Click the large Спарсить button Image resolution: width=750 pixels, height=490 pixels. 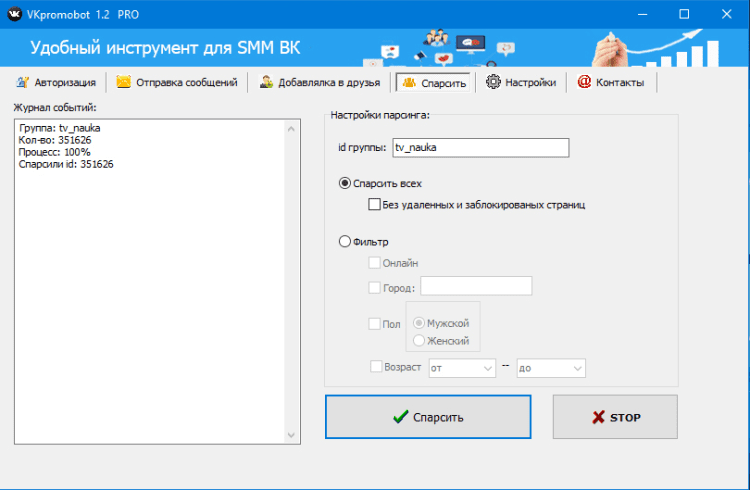[x=428, y=417]
